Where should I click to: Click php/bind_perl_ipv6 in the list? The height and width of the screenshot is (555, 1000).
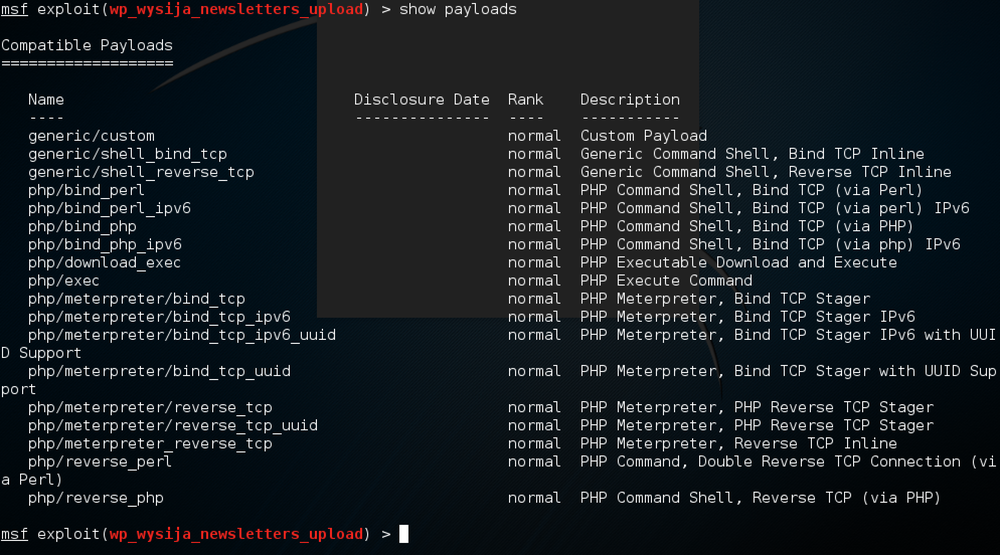[109, 209]
